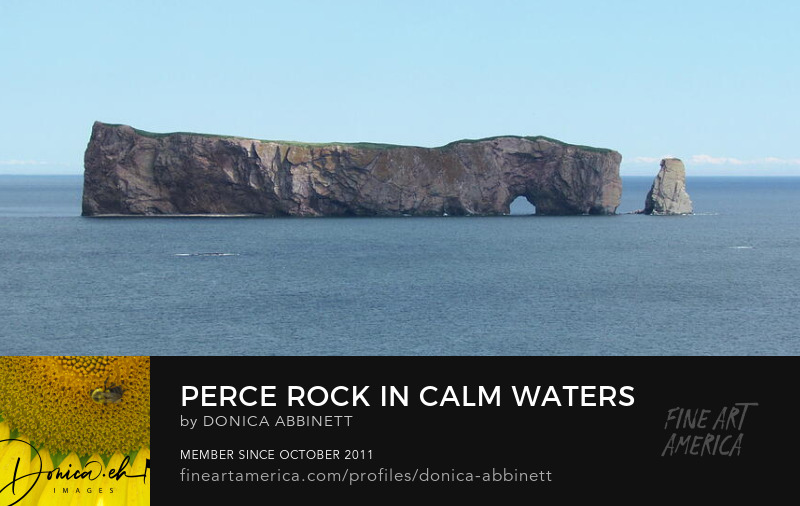Click the Donica.eh signature logo
This screenshot has height=506, width=800.
coord(74,470)
